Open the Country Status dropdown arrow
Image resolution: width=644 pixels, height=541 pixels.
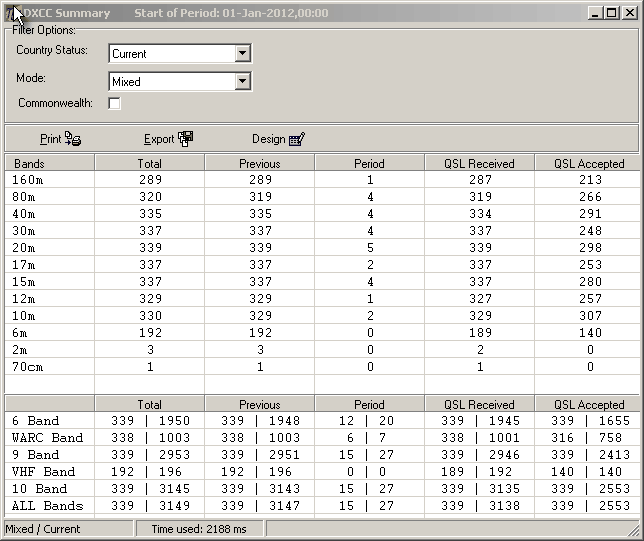(242, 53)
